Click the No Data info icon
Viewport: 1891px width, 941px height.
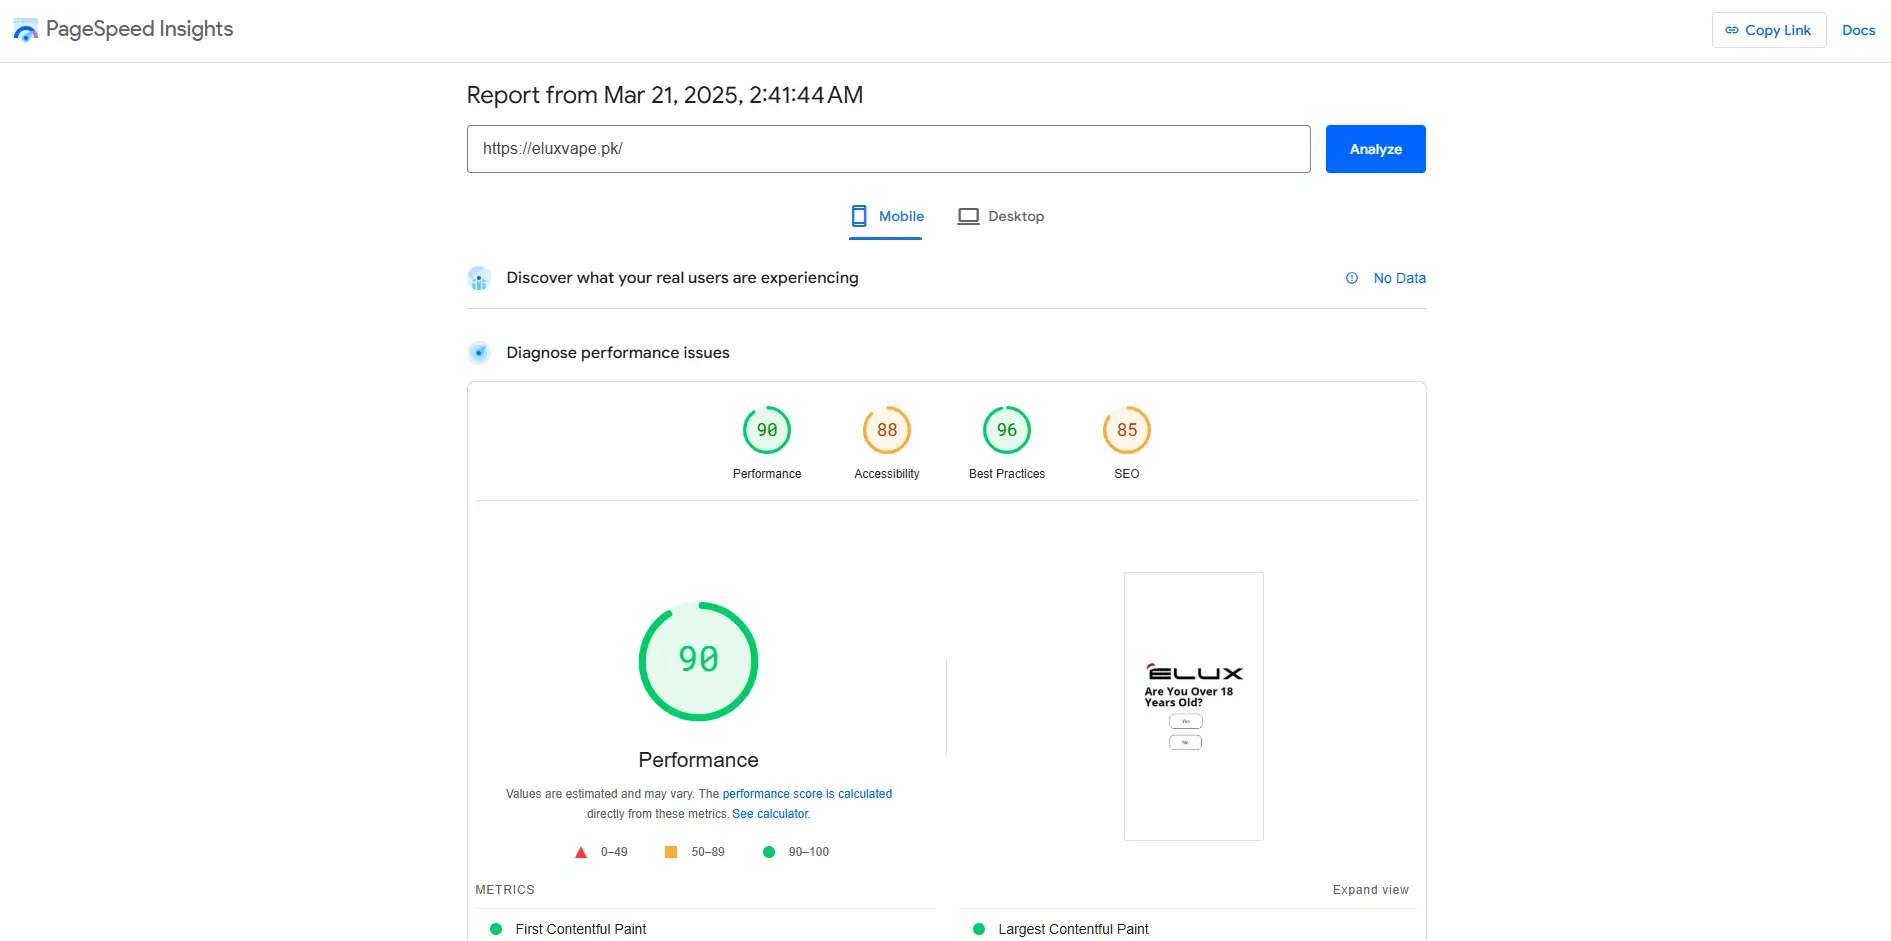1352,278
